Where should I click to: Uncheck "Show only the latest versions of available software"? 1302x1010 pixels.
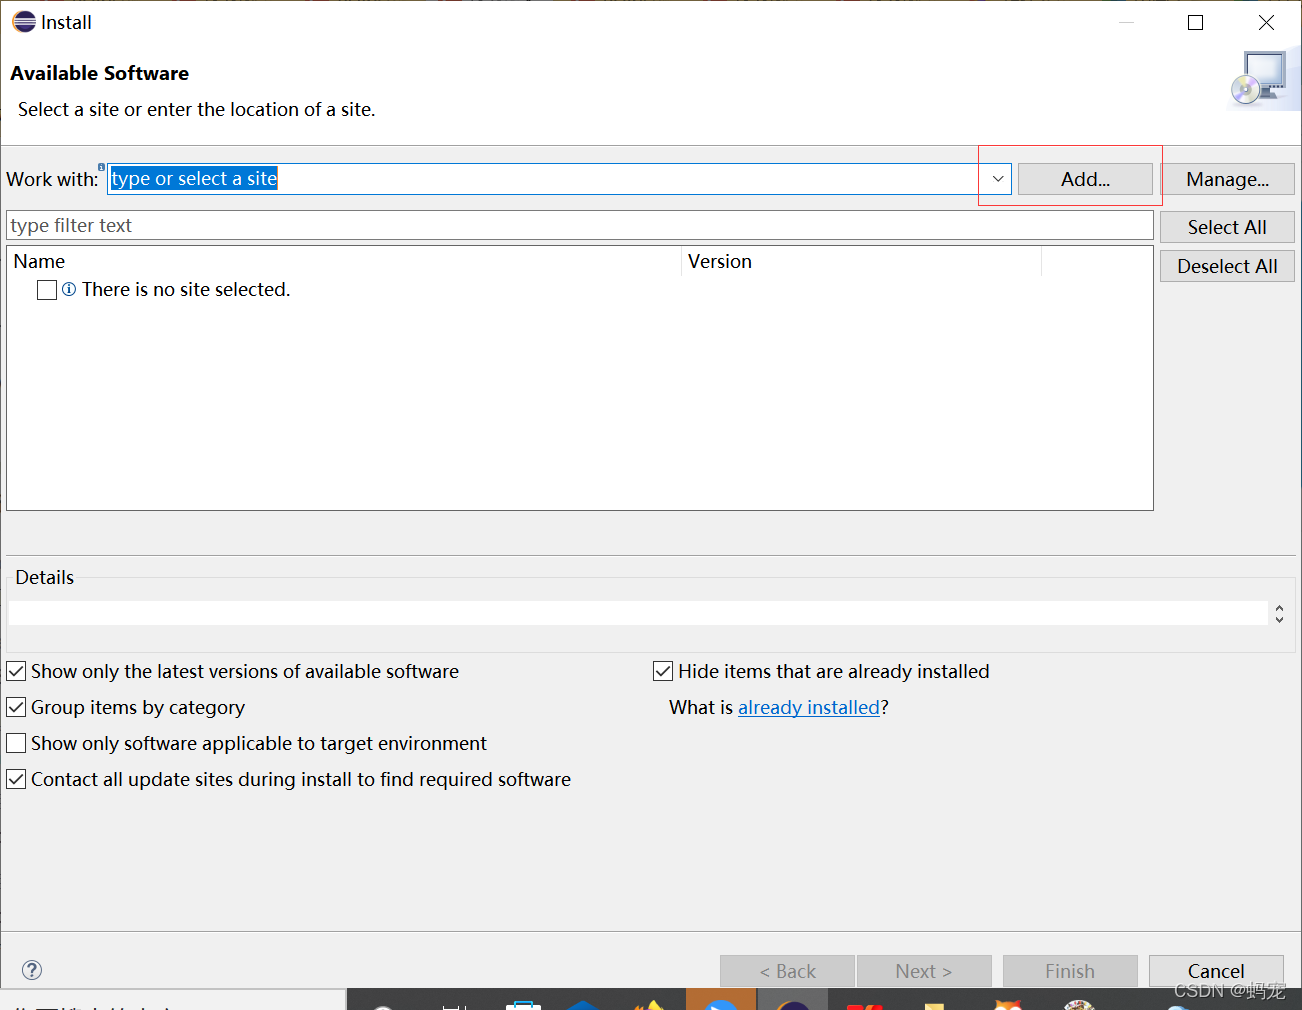coord(16,671)
